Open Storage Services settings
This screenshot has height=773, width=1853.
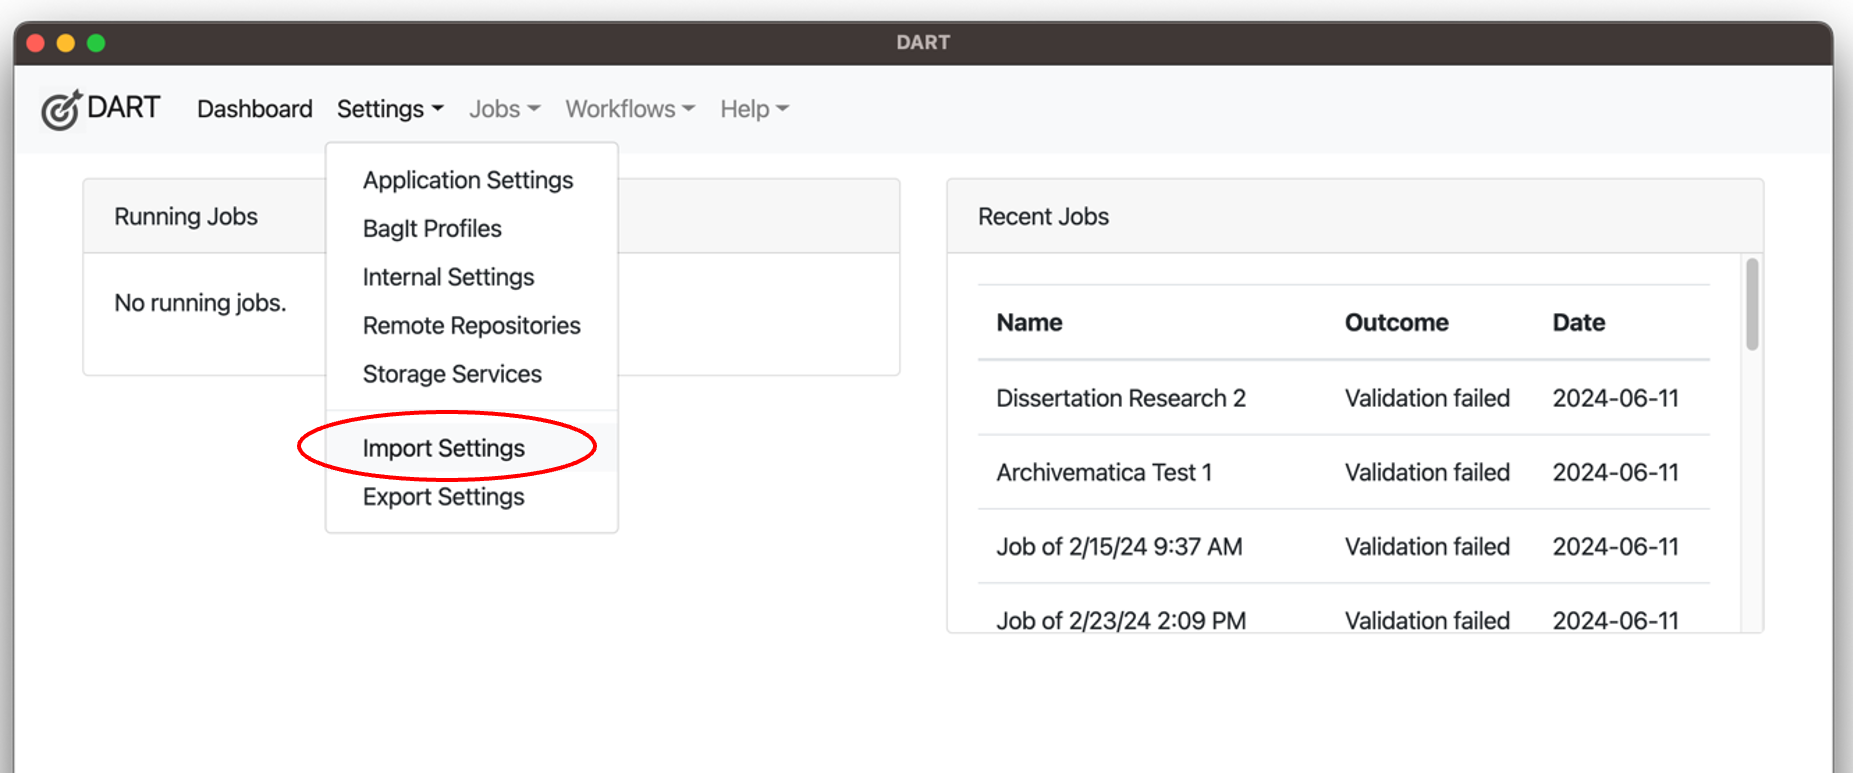pyautogui.click(x=452, y=374)
